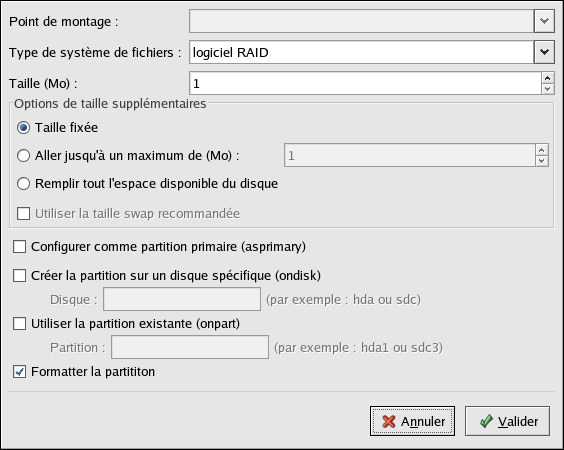This screenshot has height=450, width=564.
Task: Click up arrow of maximum size spinner
Action: point(542,150)
